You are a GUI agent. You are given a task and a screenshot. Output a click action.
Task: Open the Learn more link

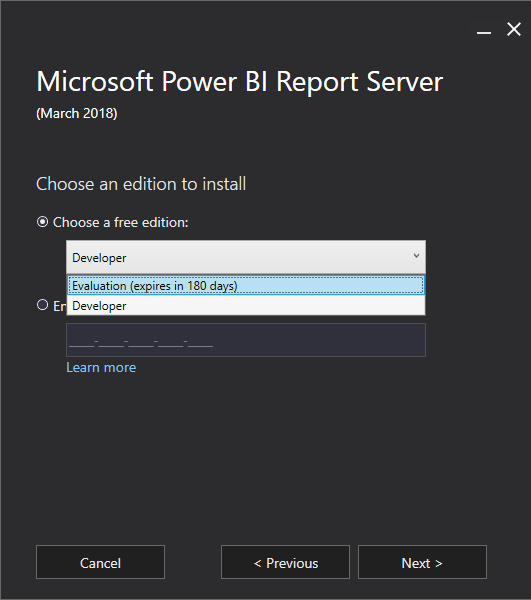click(x=101, y=367)
